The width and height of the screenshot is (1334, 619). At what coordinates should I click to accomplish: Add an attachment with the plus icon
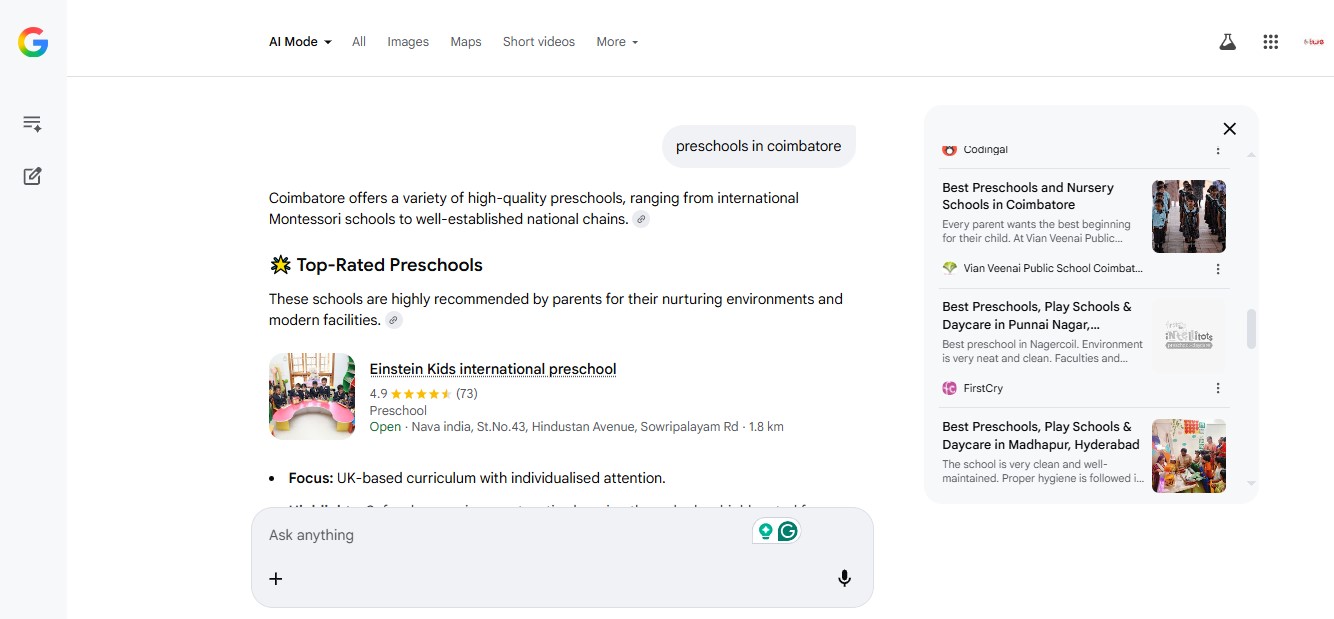(x=276, y=578)
